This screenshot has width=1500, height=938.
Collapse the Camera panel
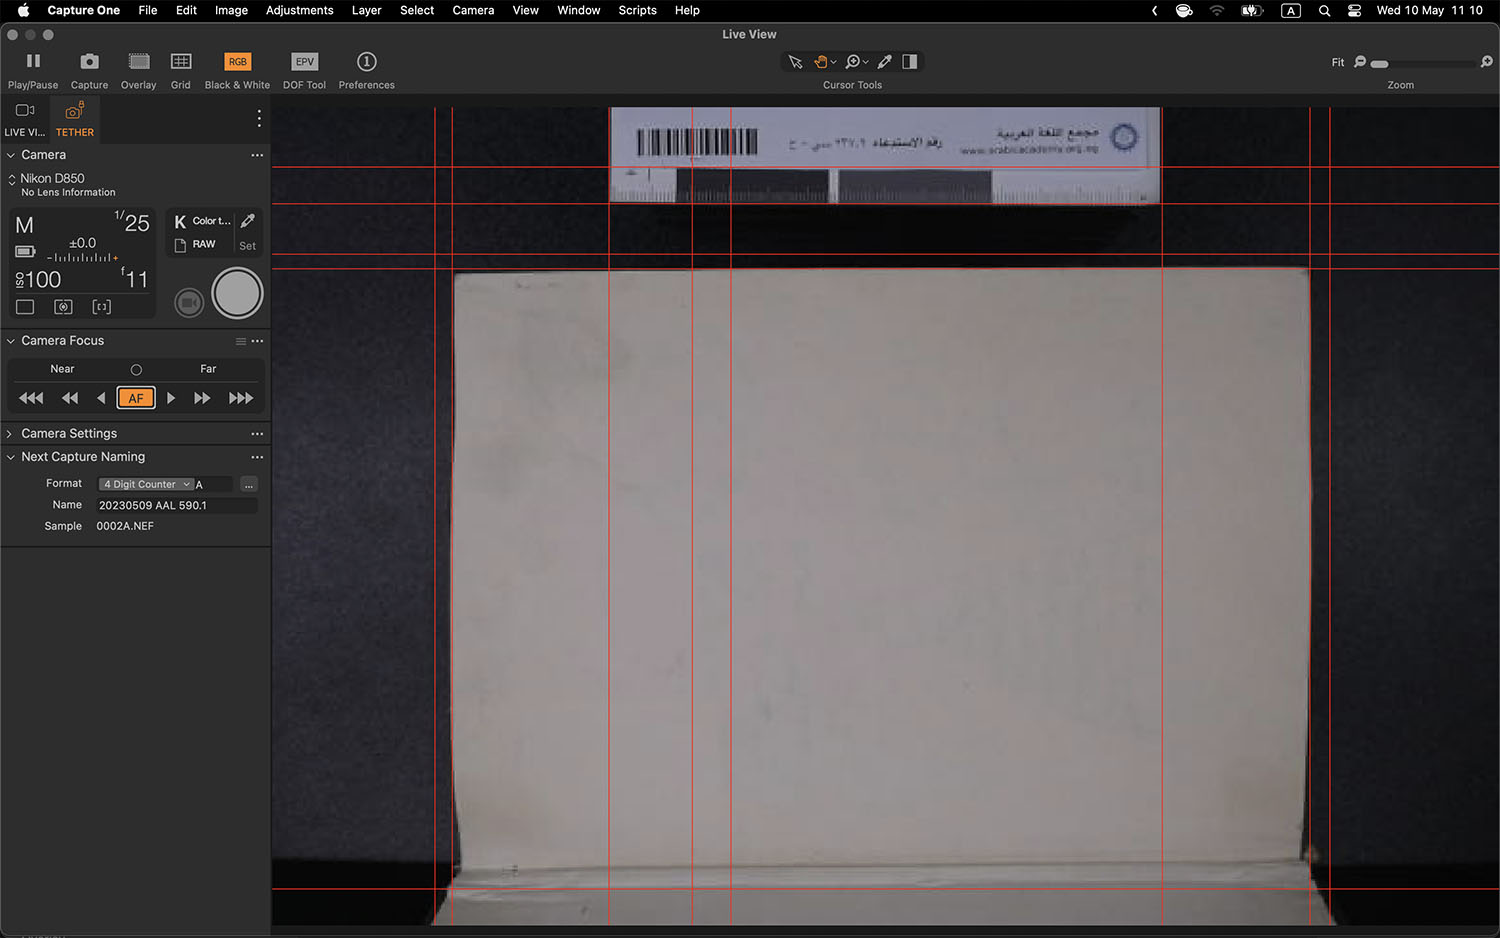coord(11,155)
